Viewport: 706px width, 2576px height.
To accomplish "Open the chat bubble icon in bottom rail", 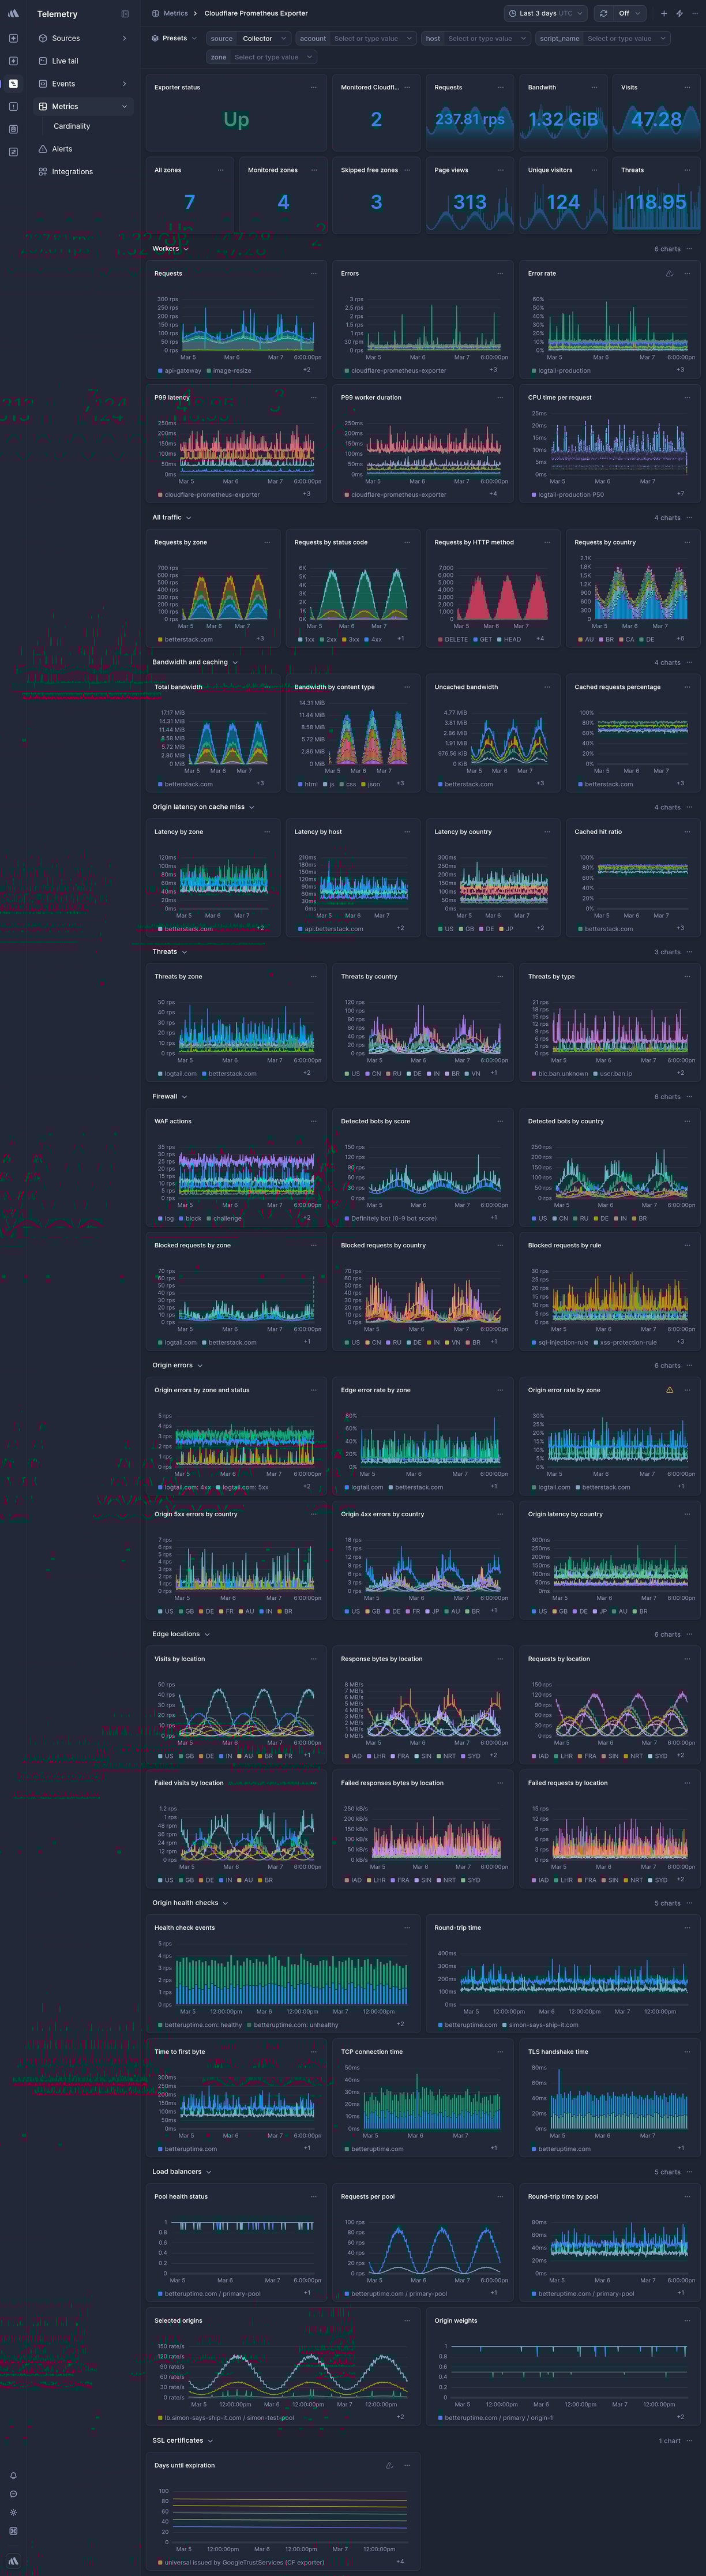I will click(13, 2494).
